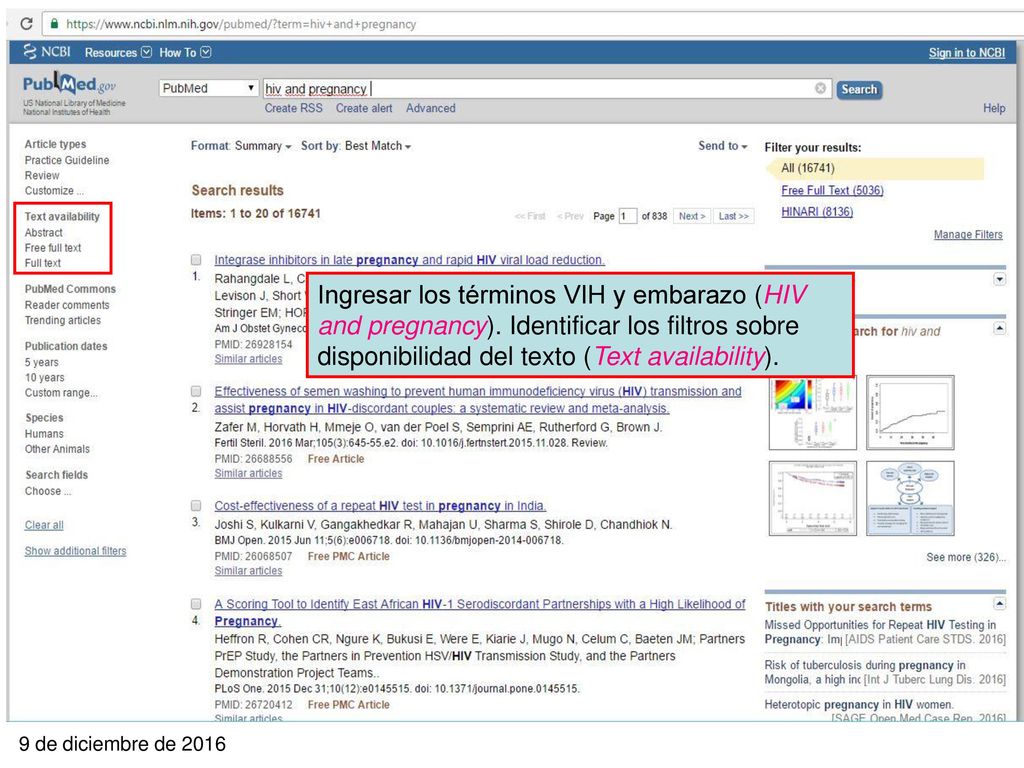Viewport: 1024px width, 768px height.
Task: Open Cost-effectiveness of repeat HIV test article
Action: click(x=380, y=505)
